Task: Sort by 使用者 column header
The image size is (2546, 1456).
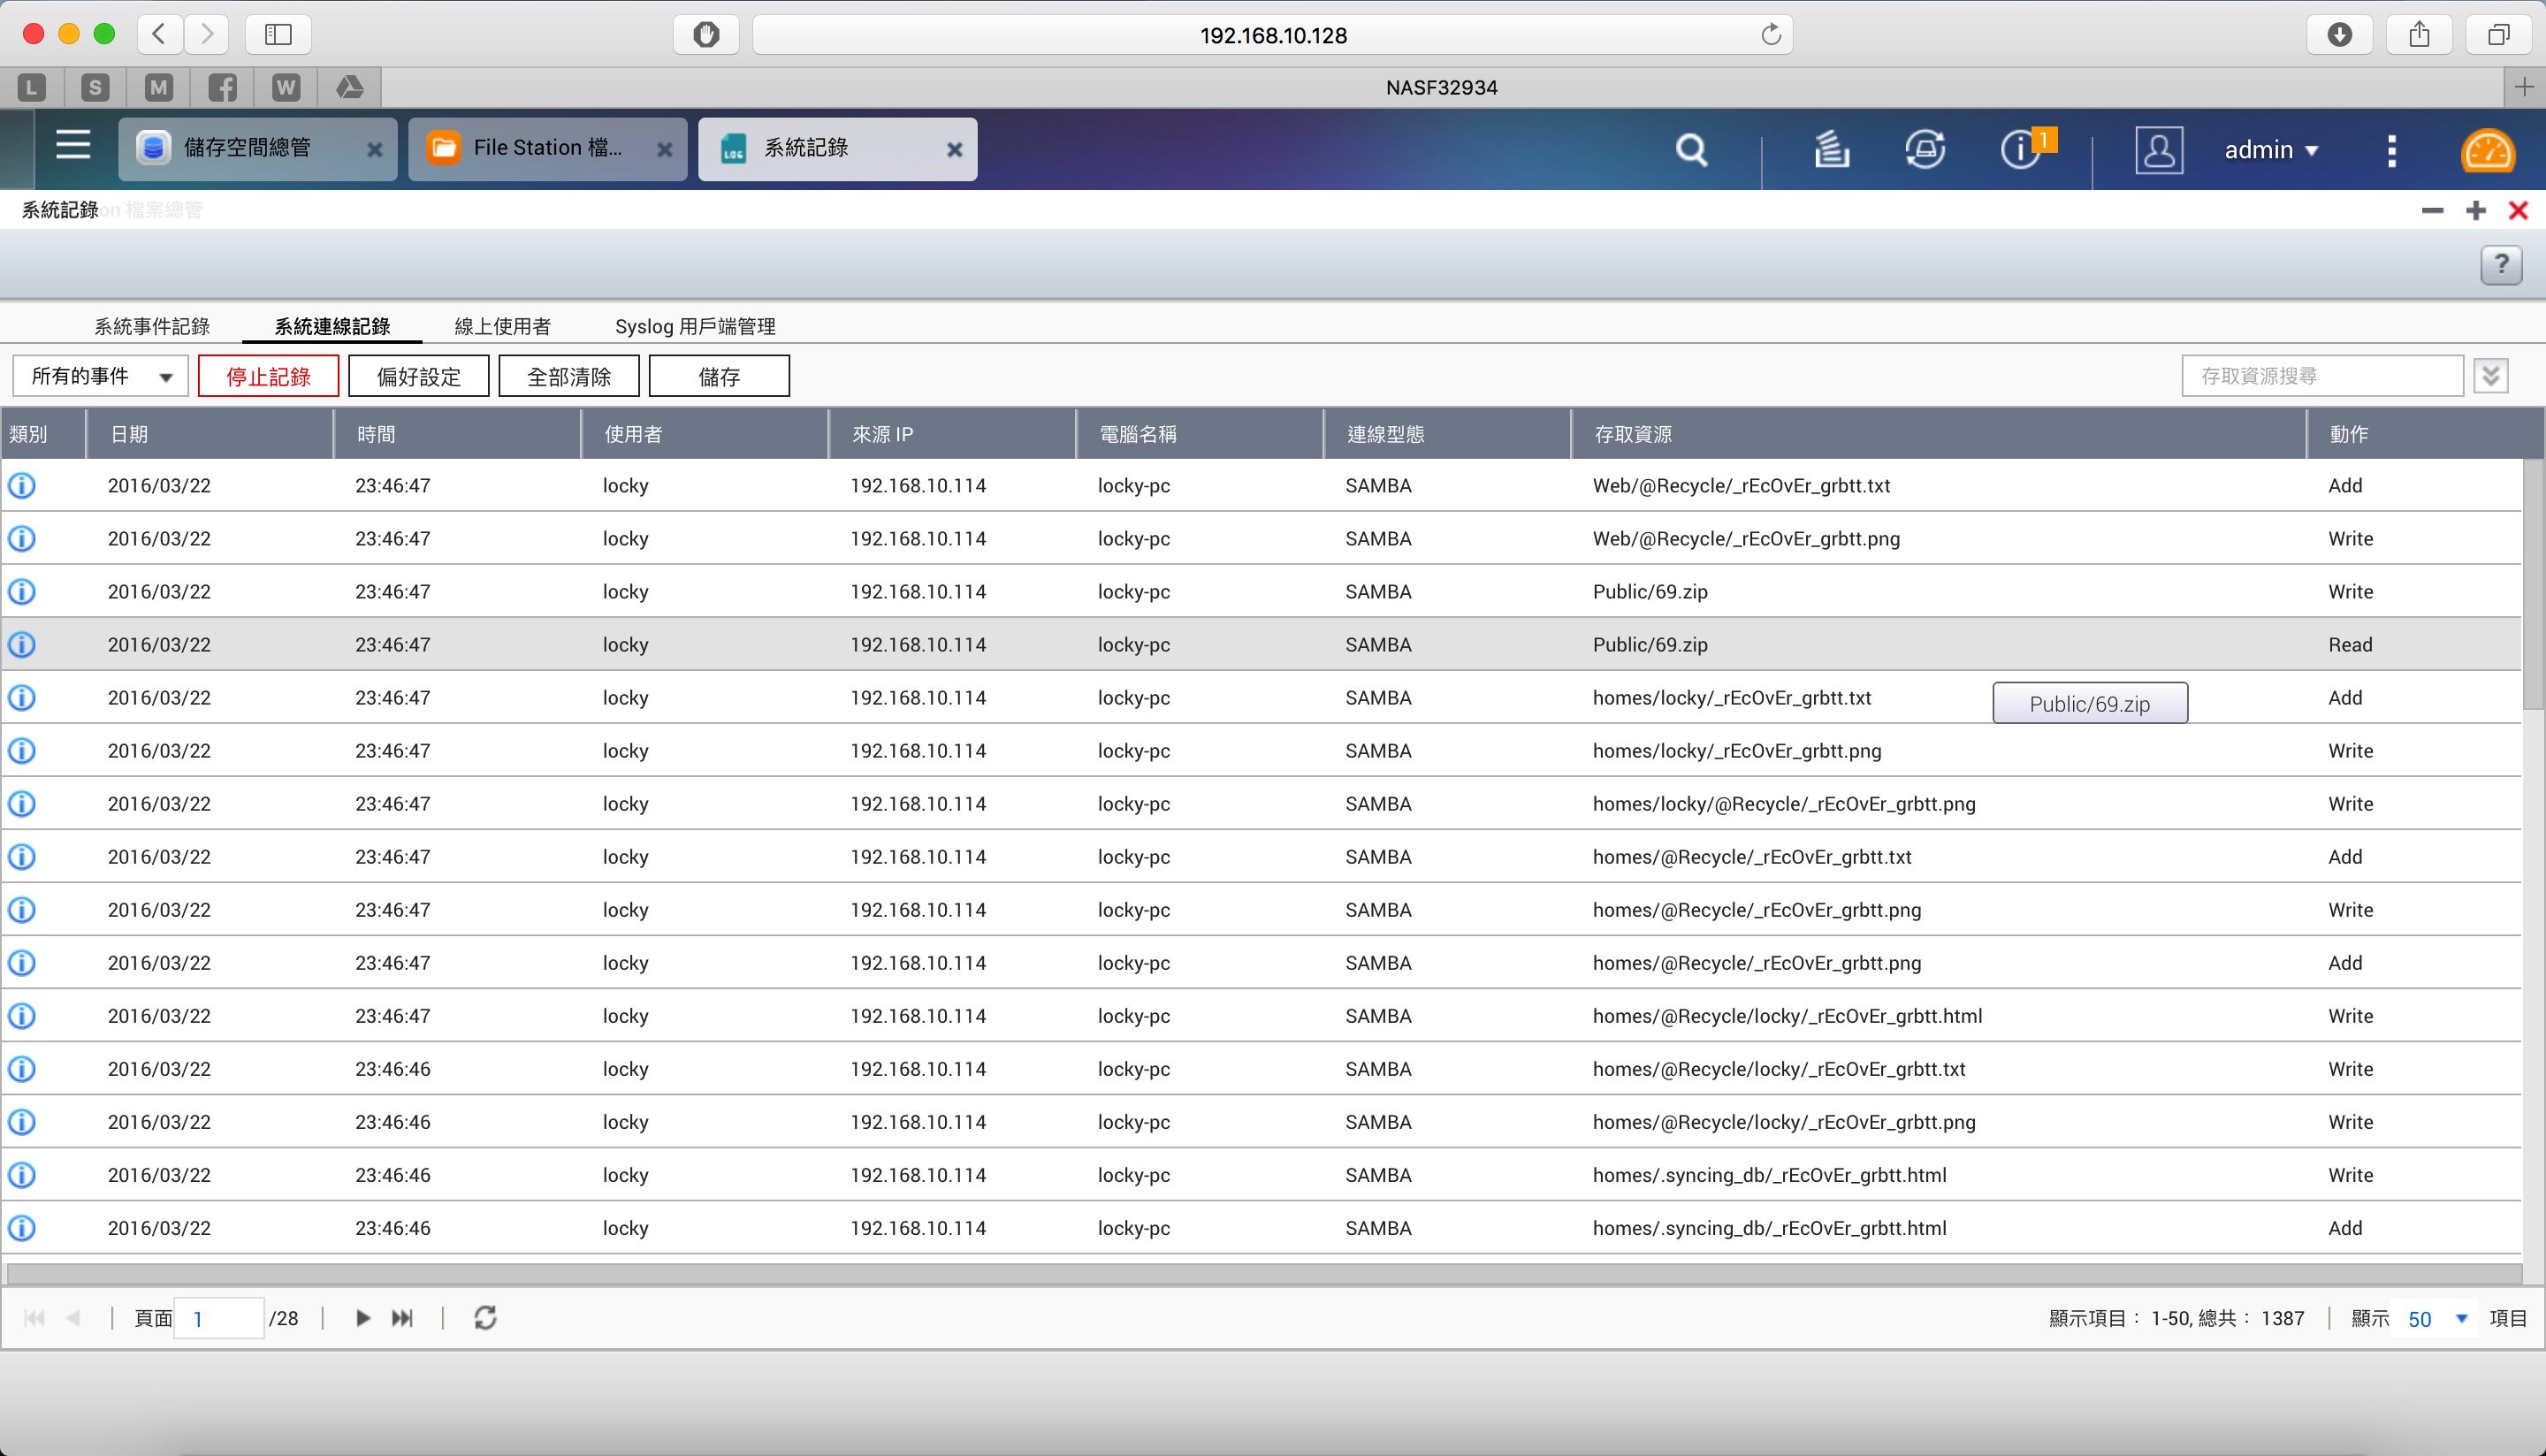Action: (705, 434)
